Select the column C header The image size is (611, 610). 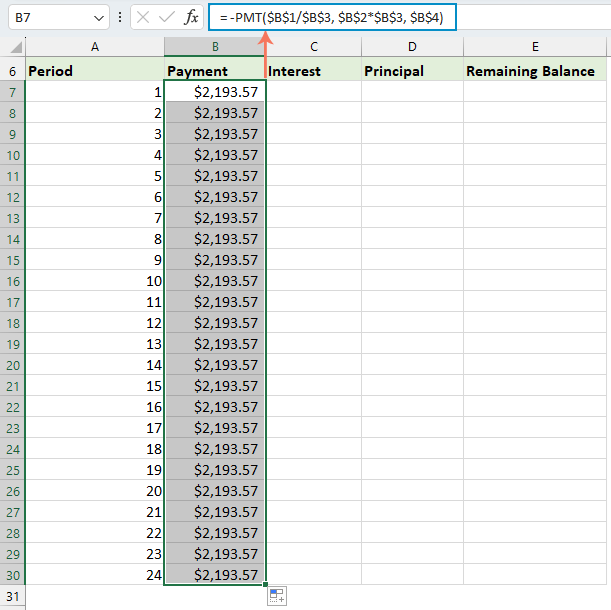coord(313,47)
